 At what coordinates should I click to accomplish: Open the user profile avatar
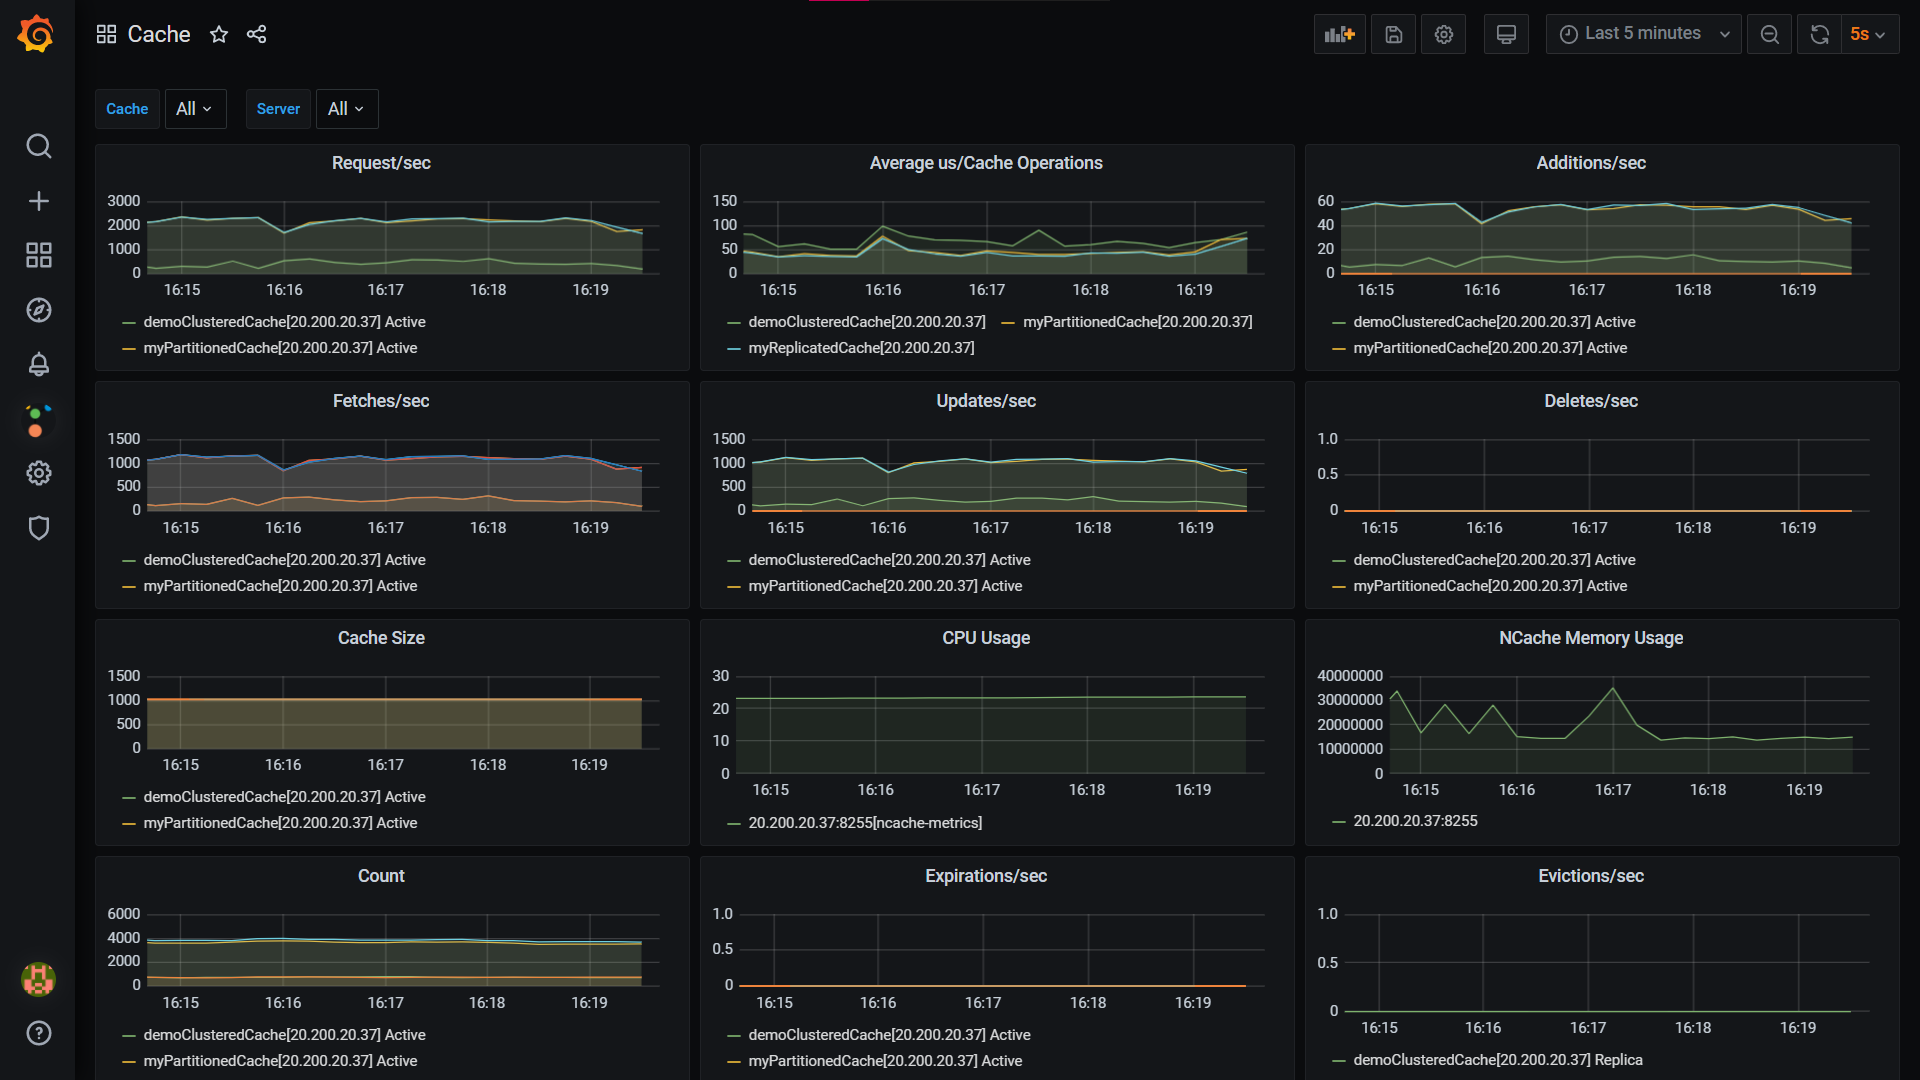click(x=38, y=979)
